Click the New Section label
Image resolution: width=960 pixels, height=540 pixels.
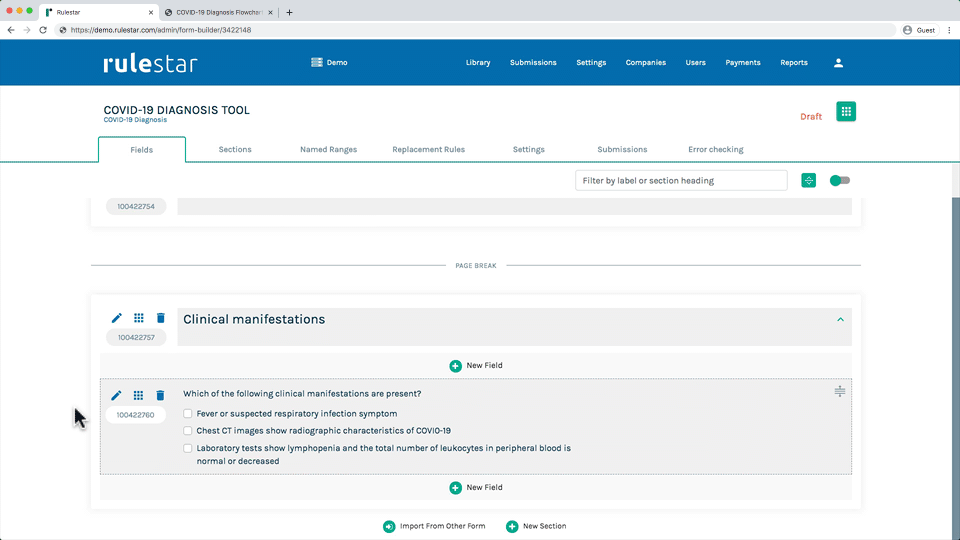[x=544, y=526]
